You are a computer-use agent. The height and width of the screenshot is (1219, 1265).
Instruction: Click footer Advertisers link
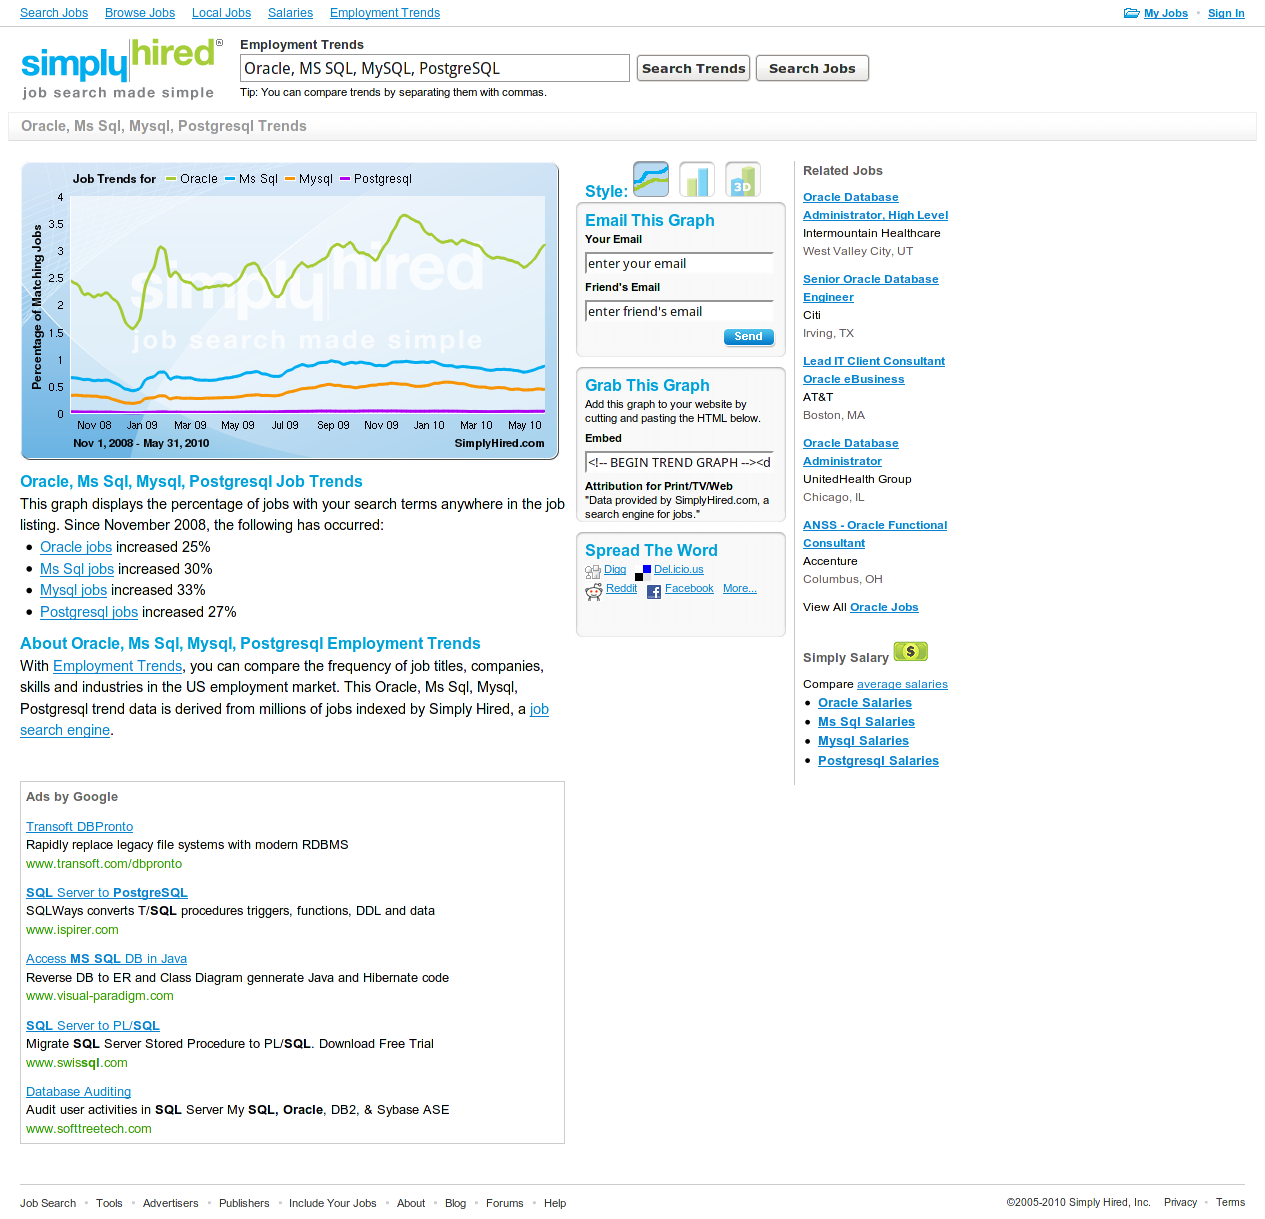coord(171,1203)
